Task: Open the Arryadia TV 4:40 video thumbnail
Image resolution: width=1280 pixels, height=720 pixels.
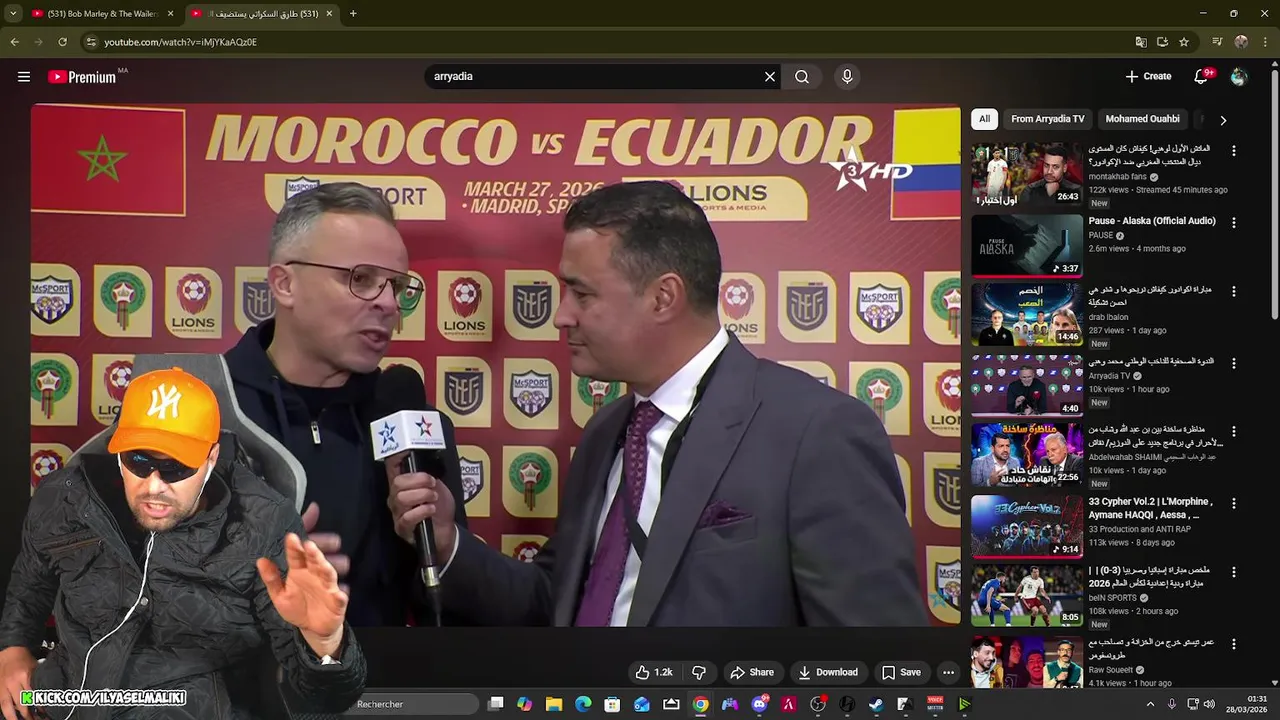Action: pyautogui.click(x=1027, y=385)
